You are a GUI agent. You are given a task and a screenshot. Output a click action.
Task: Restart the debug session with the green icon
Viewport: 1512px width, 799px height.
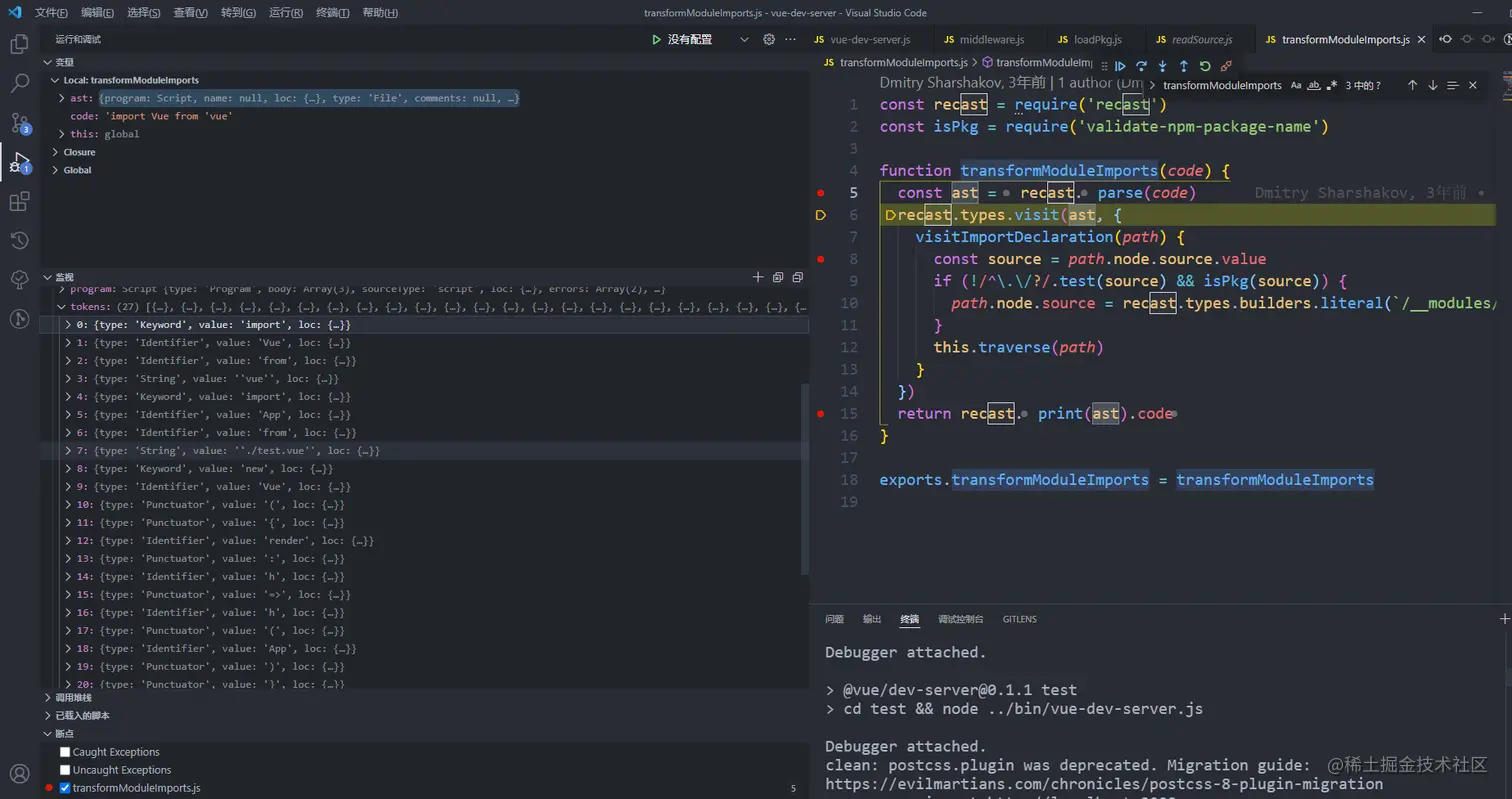pos(1205,66)
